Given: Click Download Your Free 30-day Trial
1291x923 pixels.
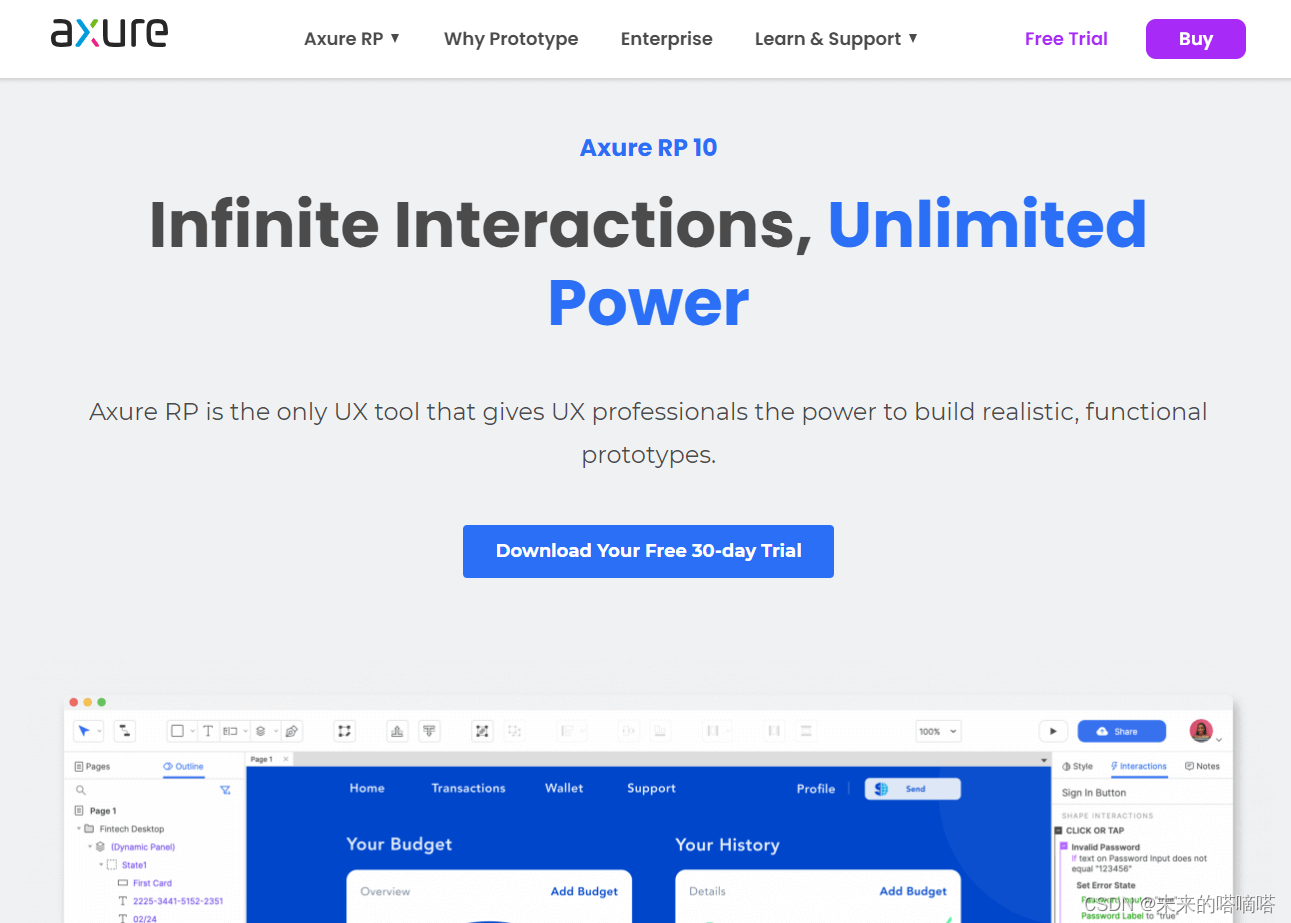Looking at the screenshot, I should [648, 551].
